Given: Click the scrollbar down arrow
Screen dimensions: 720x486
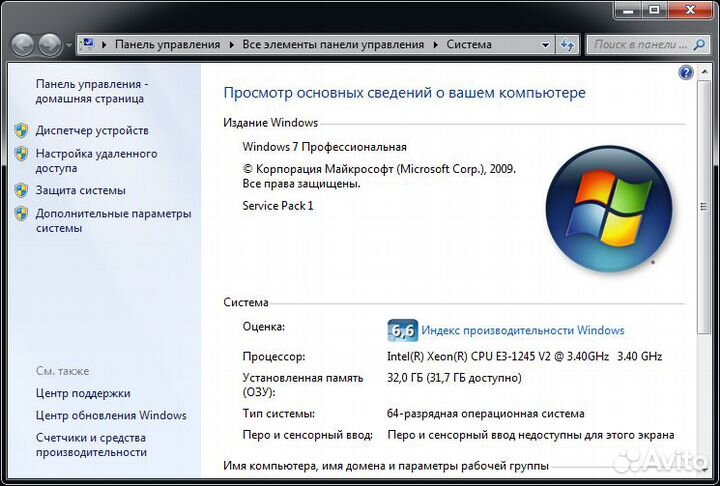Looking at the screenshot, I should click(x=703, y=469).
